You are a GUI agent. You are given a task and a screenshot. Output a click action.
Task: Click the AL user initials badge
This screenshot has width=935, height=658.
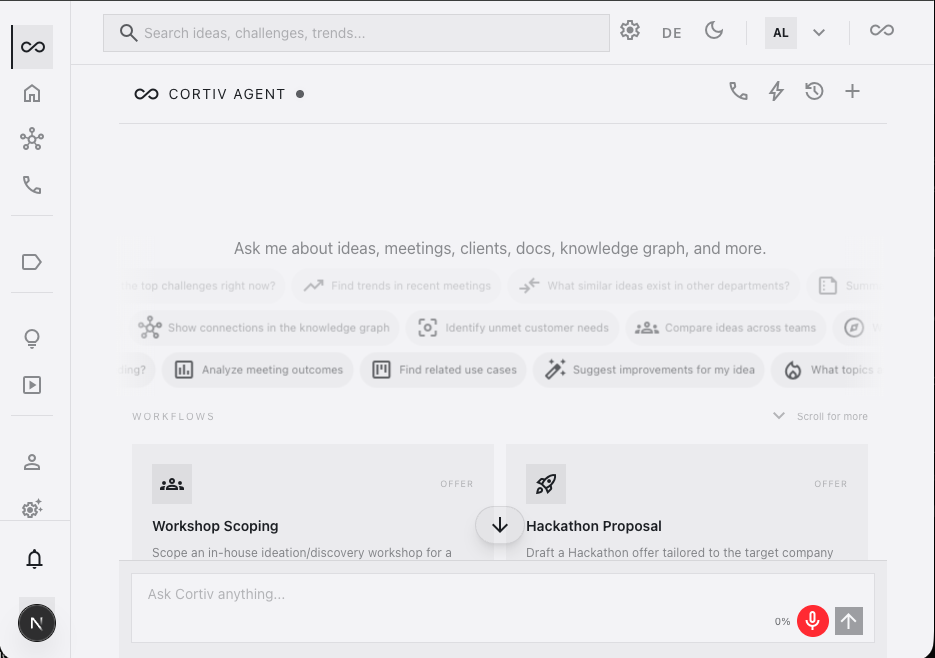click(781, 33)
